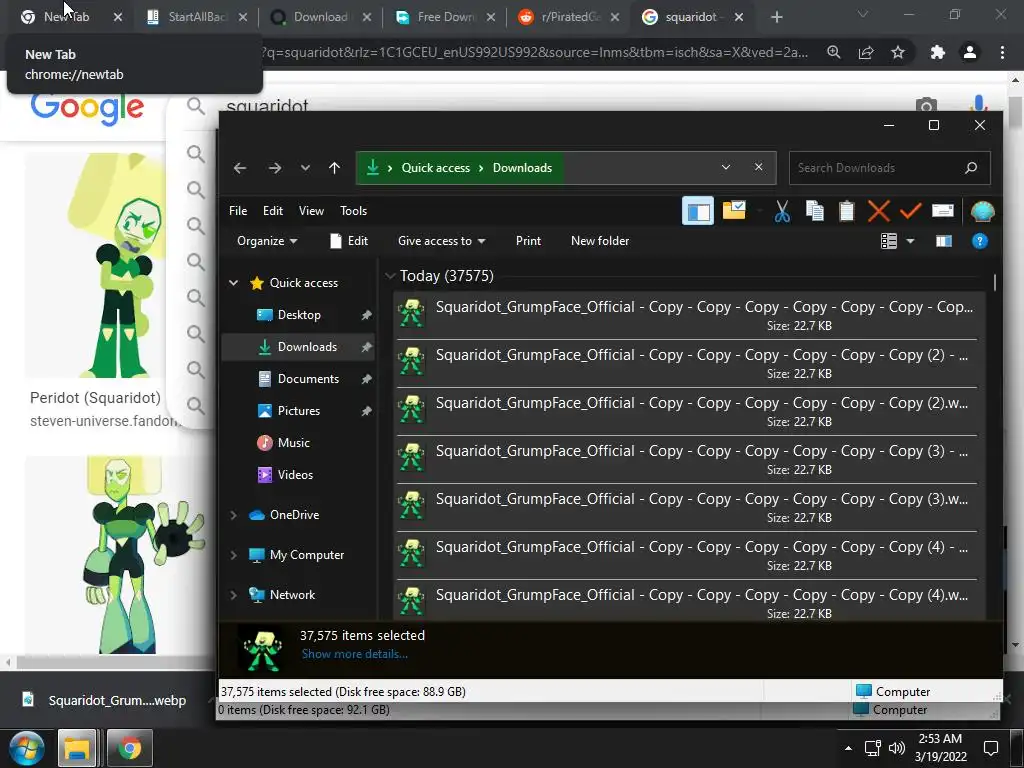The image size is (1024, 768).
Task: Click the Share page icon in Chrome
Action: 866,52
